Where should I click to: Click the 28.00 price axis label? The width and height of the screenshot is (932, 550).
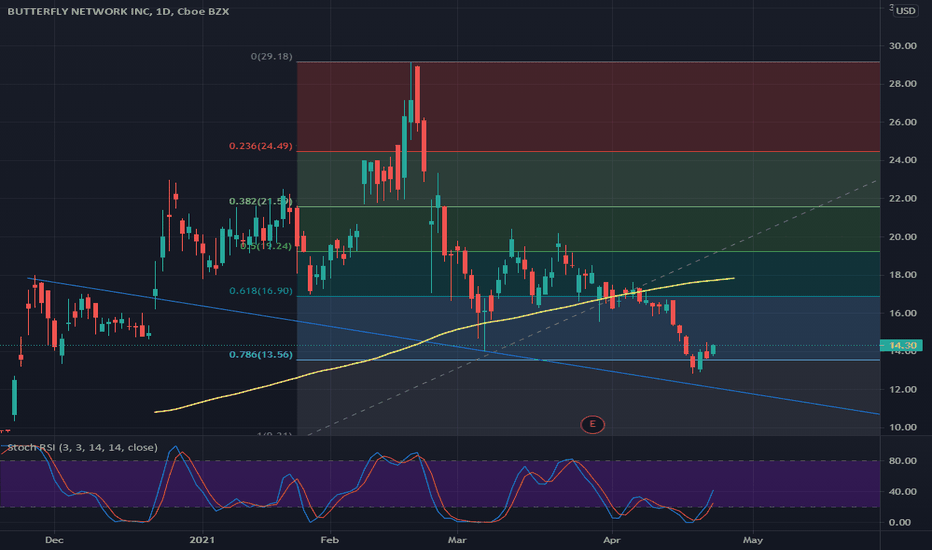point(902,84)
